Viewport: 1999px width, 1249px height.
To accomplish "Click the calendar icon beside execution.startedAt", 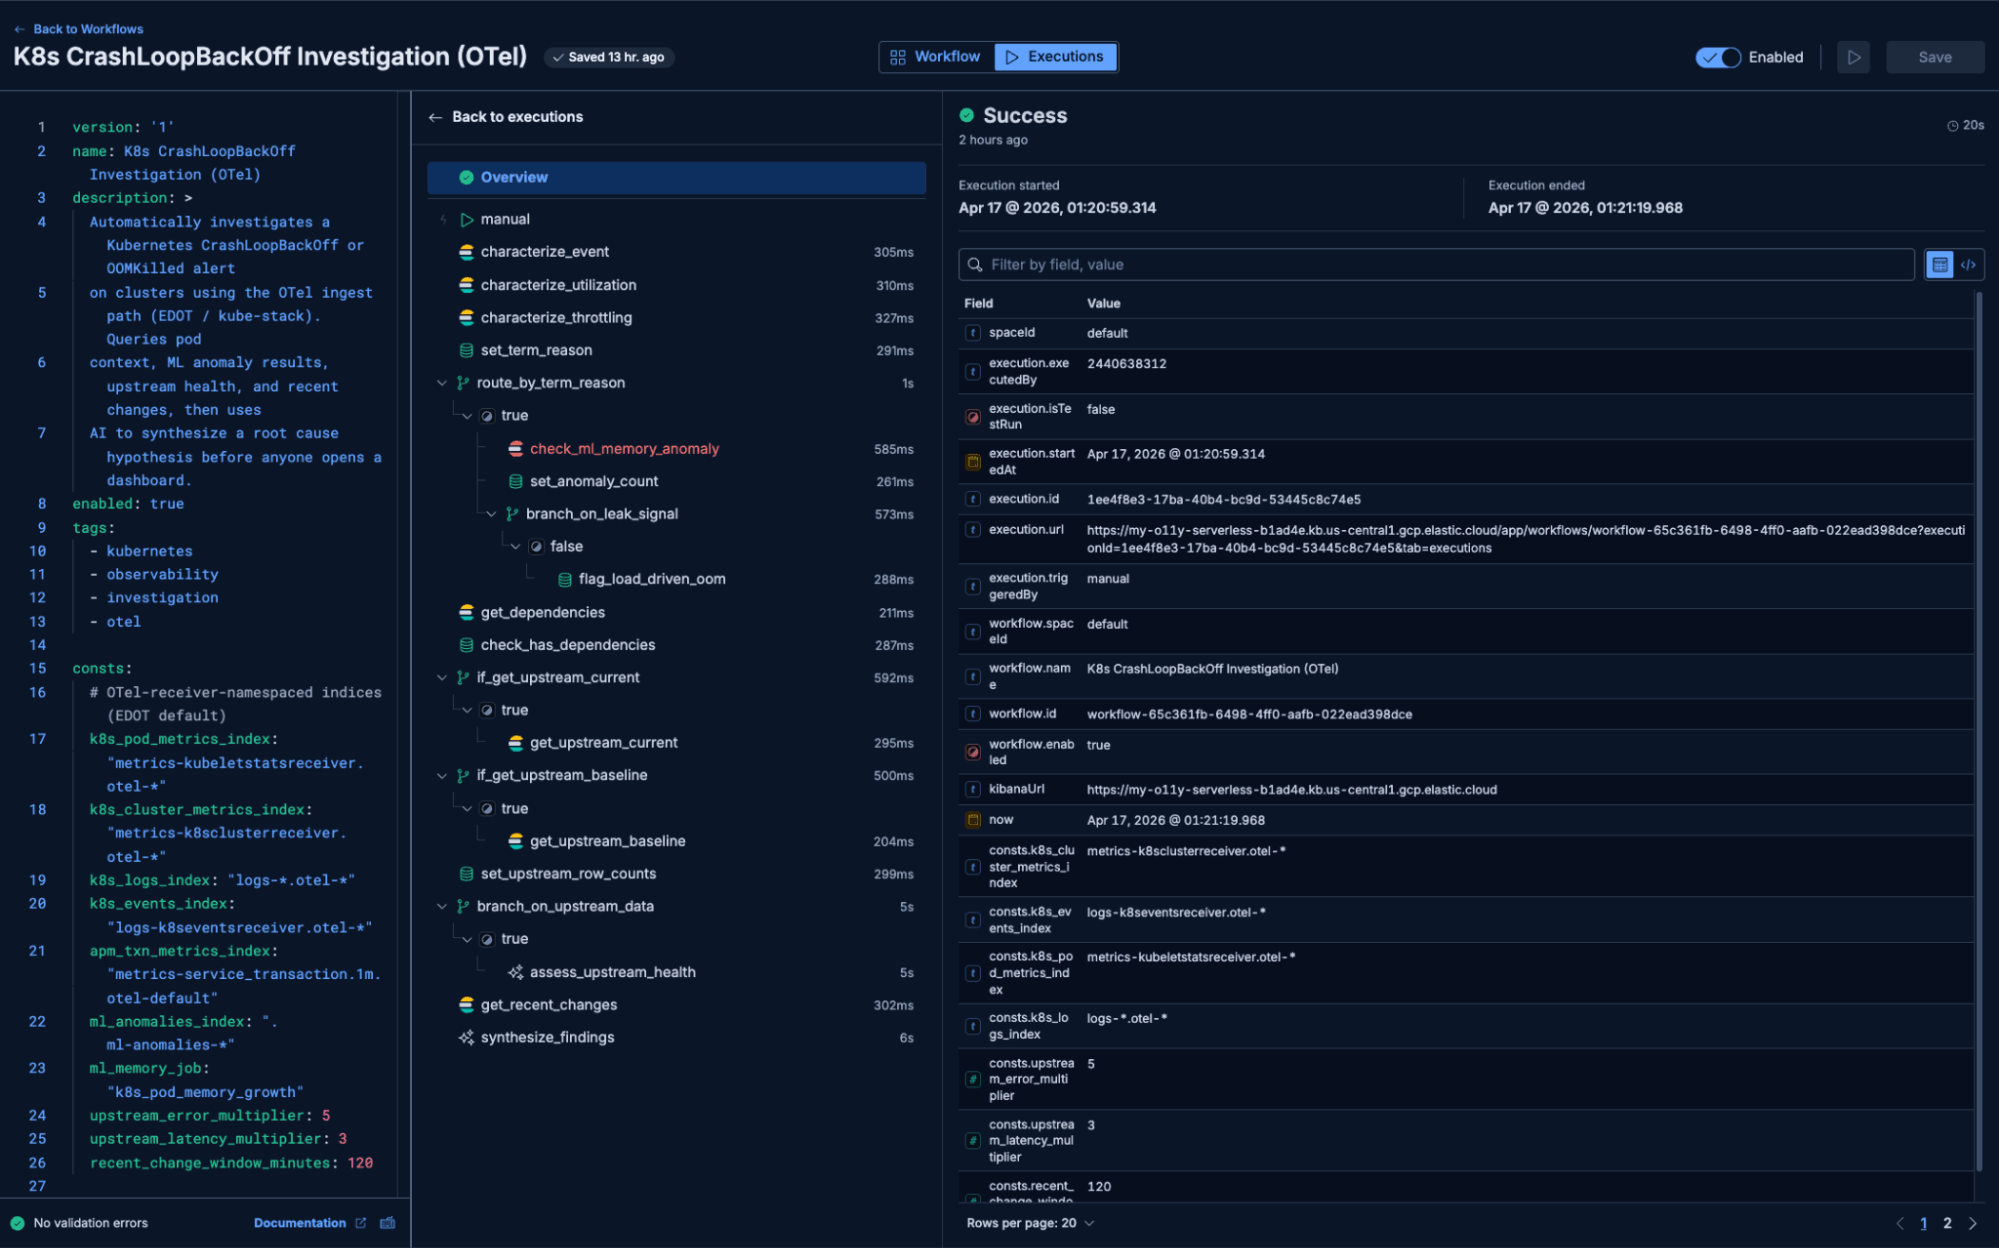I will pyautogui.click(x=972, y=461).
